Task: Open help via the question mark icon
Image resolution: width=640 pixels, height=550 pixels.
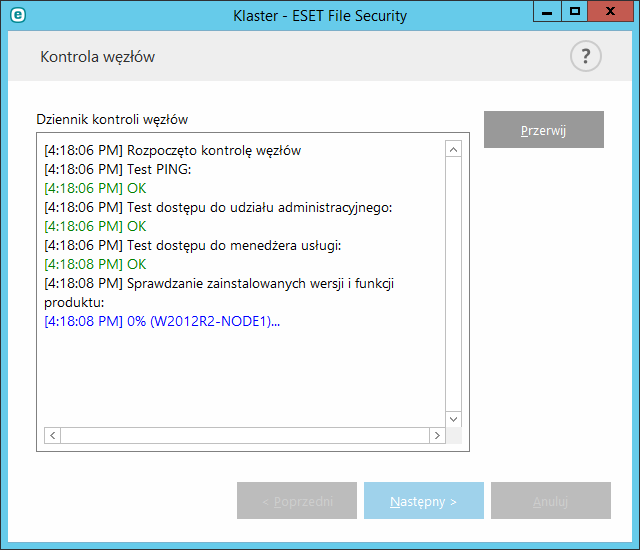Action: click(x=585, y=56)
